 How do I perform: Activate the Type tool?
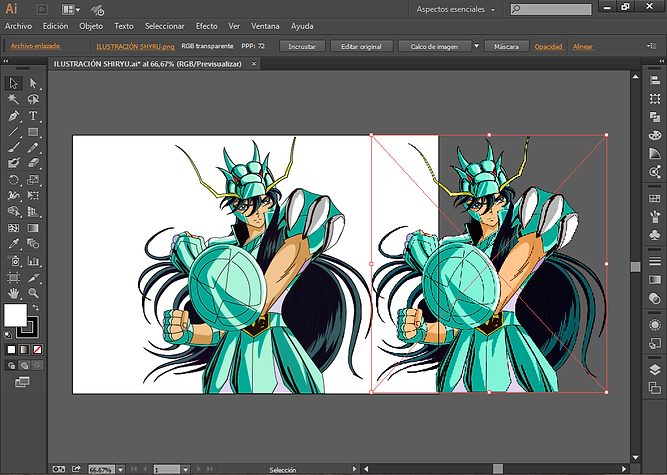coord(33,116)
